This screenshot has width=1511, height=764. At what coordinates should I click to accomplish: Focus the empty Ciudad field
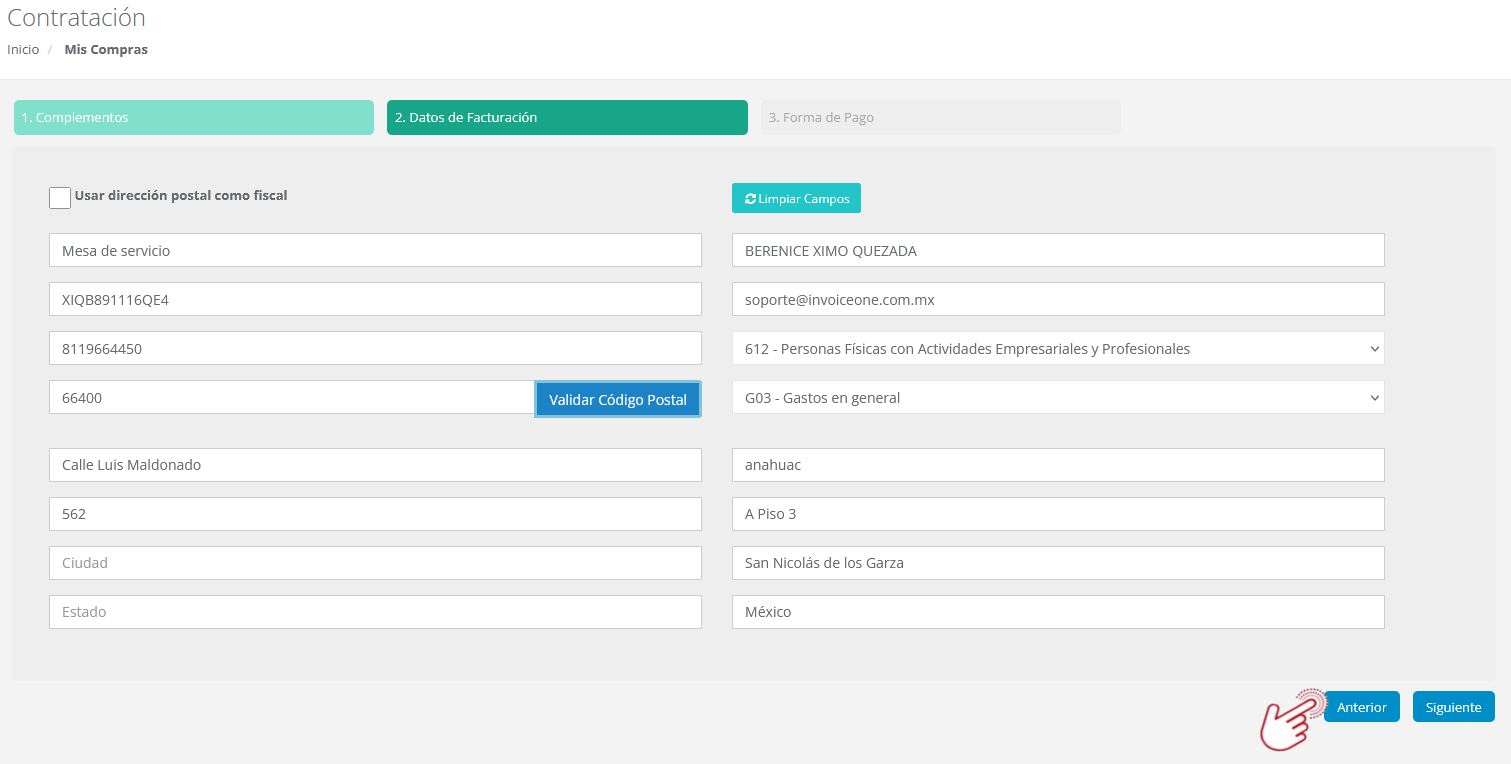pos(375,563)
